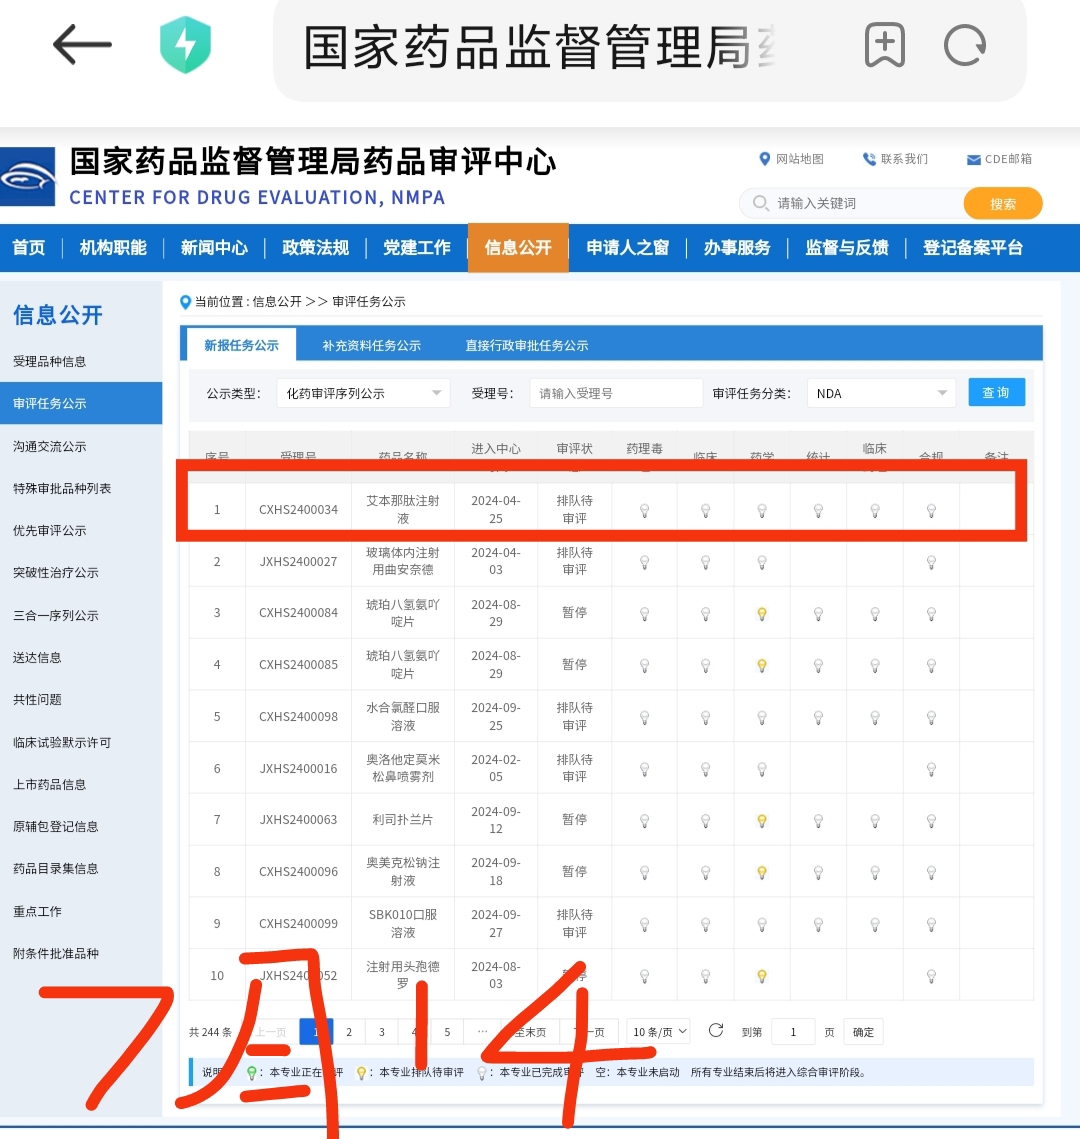Go to page 5 in pagination
The height and width of the screenshot is (1139, 1080).
click(x=447, y=1031)
